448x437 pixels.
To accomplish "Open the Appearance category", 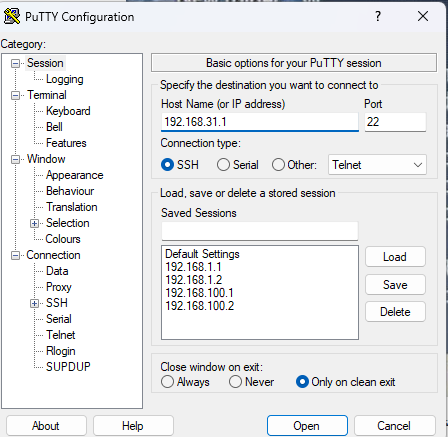I will coord(75,175).
